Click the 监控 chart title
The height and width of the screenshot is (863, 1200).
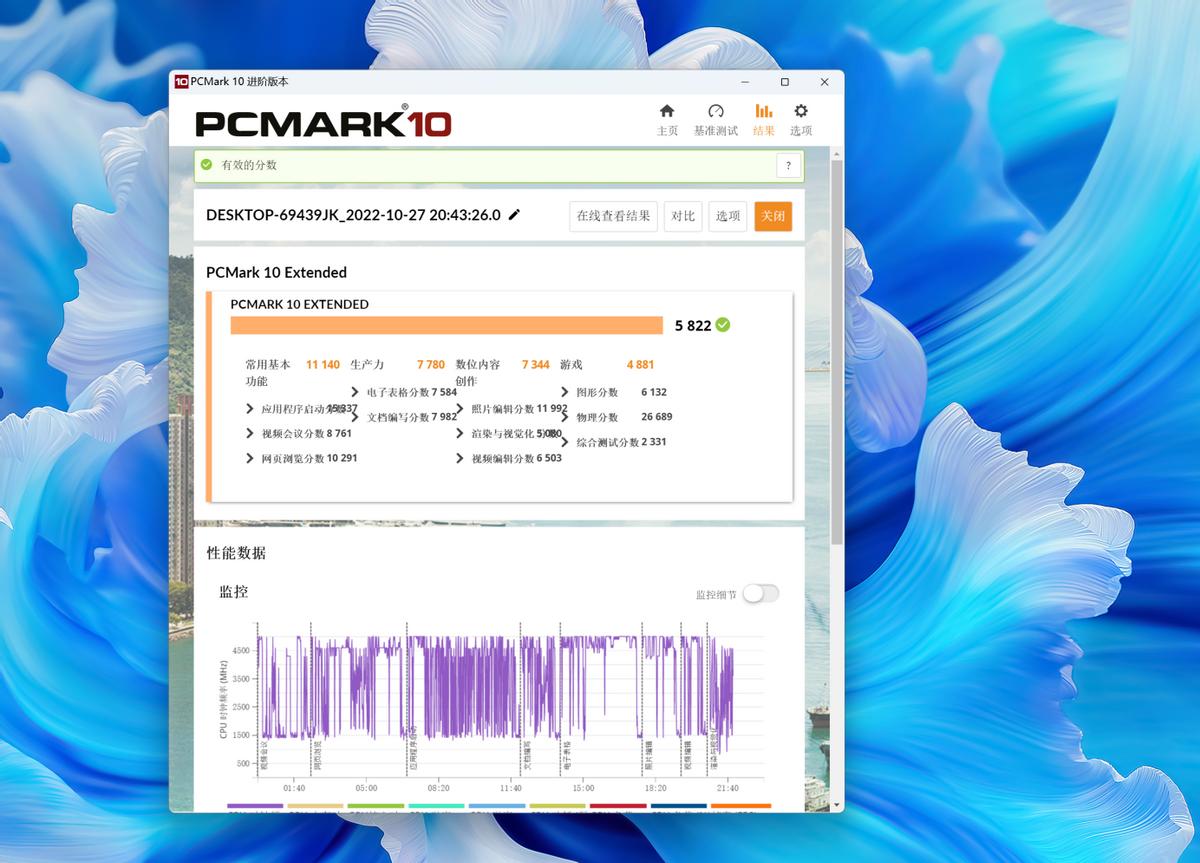[x=234, y=592]
